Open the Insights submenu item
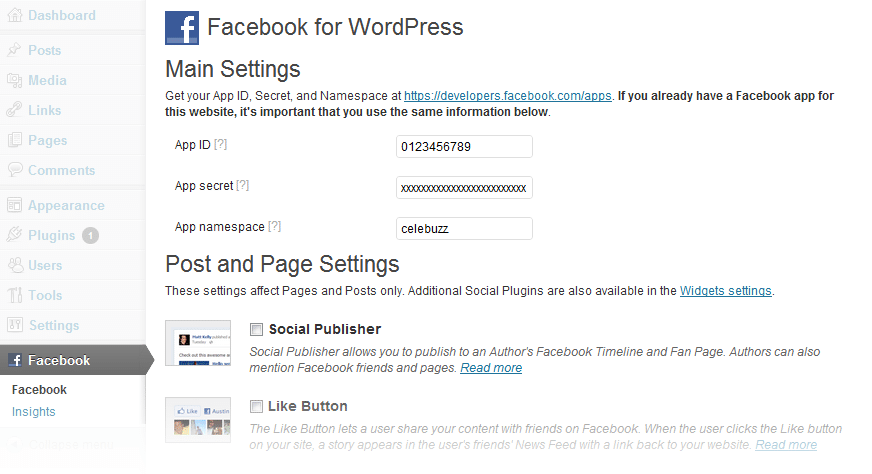The width and height of the screenshot is (872, 474). click(34, 412)
